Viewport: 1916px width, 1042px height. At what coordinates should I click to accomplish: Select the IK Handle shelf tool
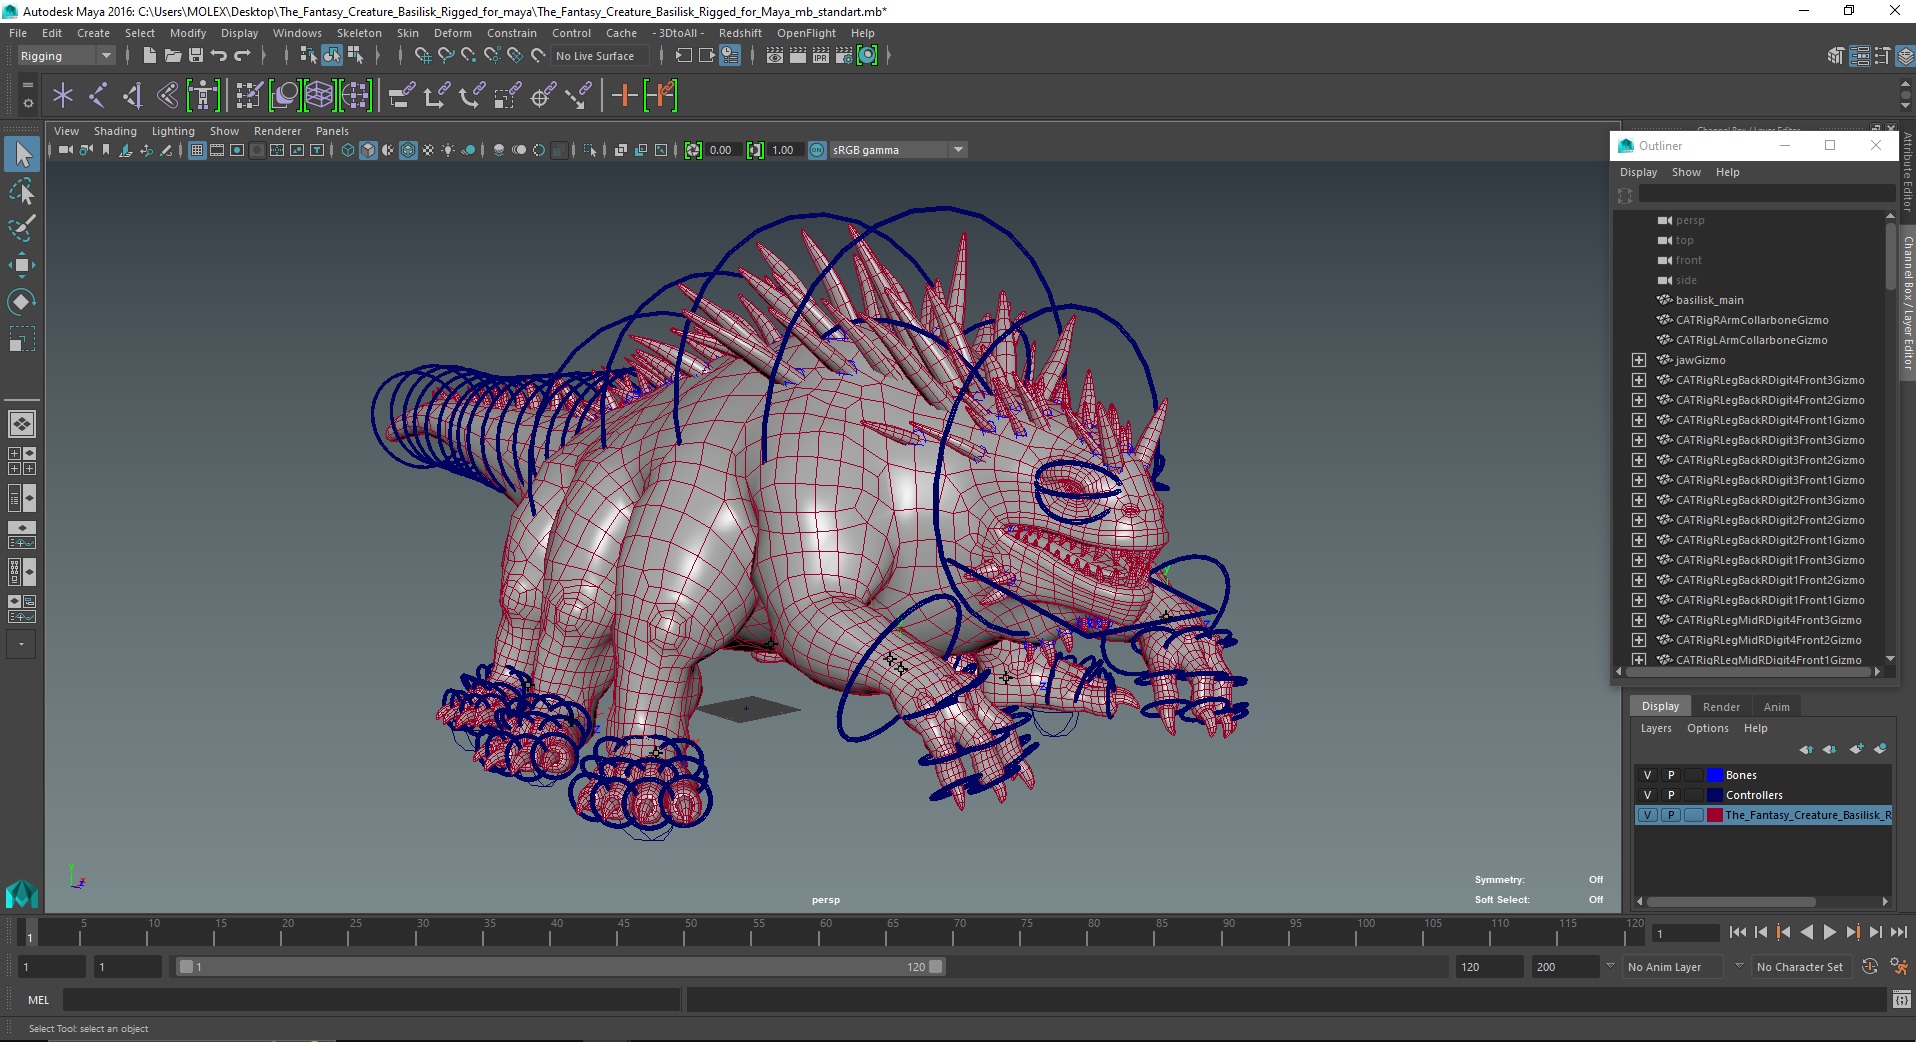(132, 96)
